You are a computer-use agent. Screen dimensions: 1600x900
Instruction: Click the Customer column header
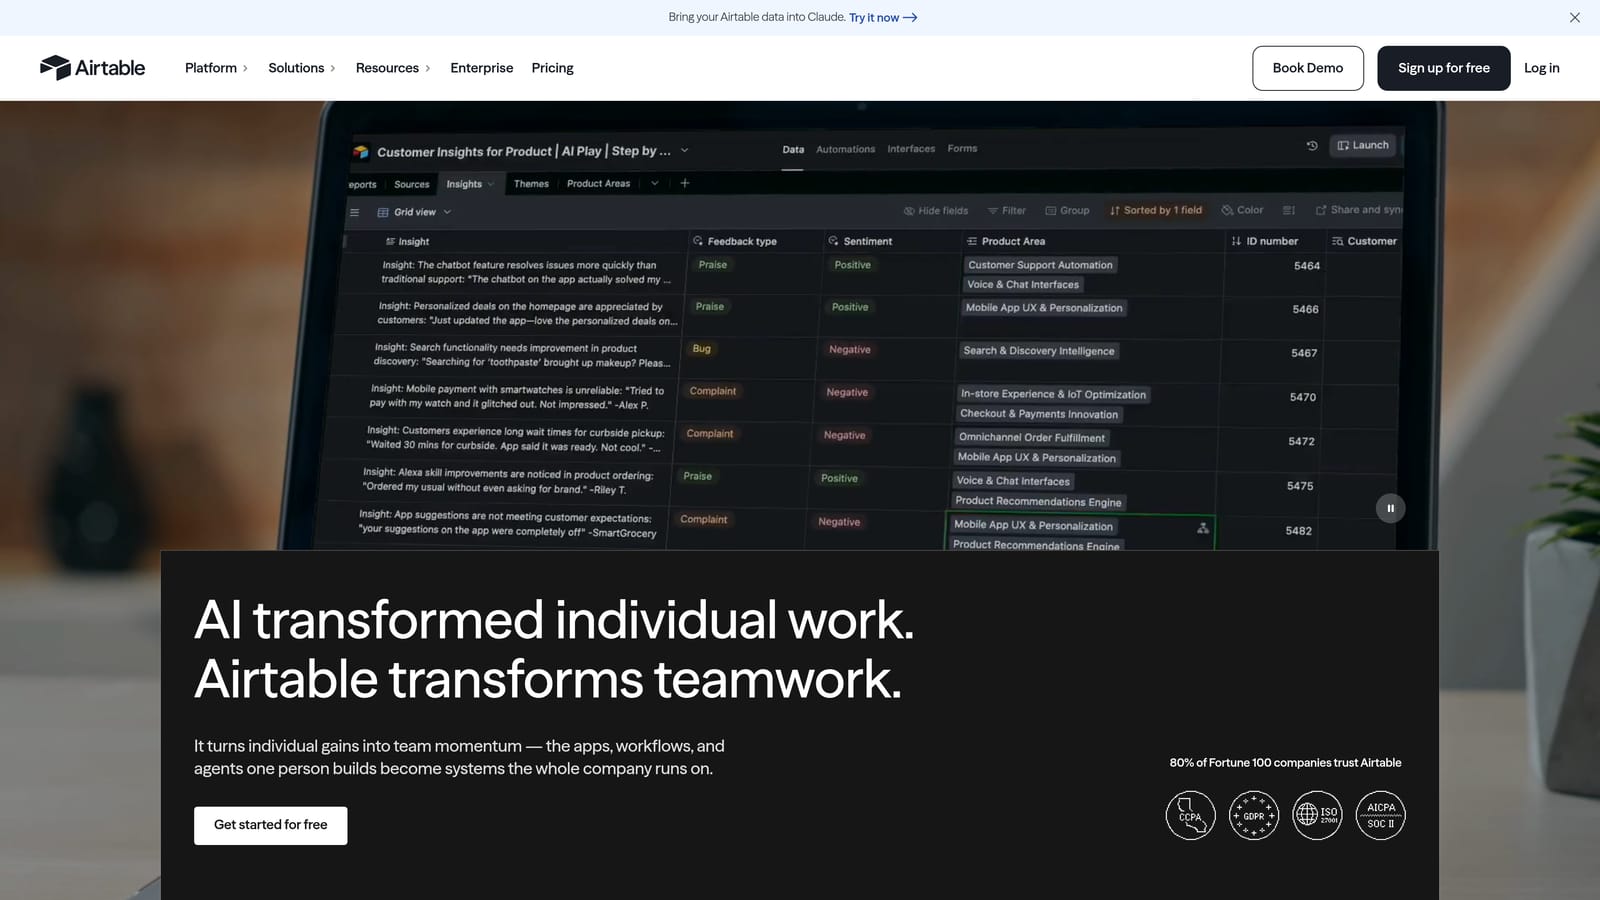(1364, 241)
